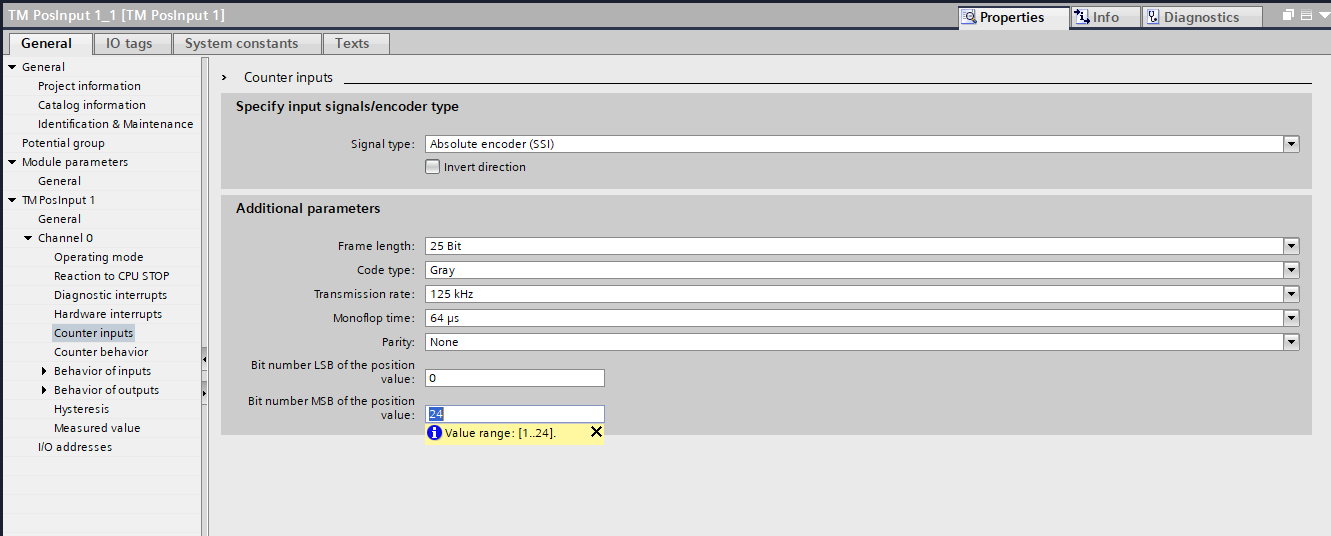Screen dimensions: 1331x536
Task: Collapse the Channel 0 tree node
Action: click(28, 238)
